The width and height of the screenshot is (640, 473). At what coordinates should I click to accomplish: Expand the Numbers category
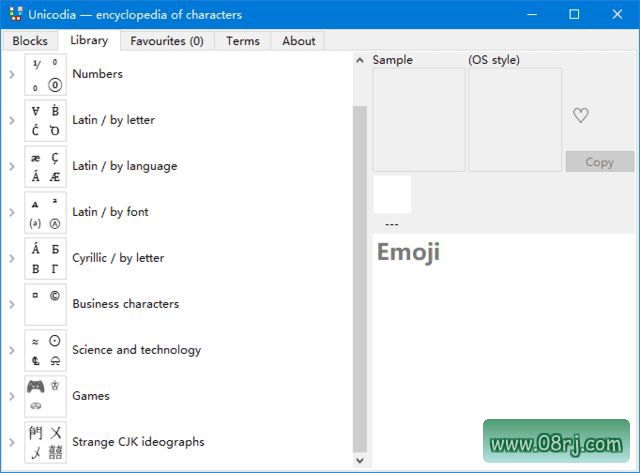pos(12,74)
